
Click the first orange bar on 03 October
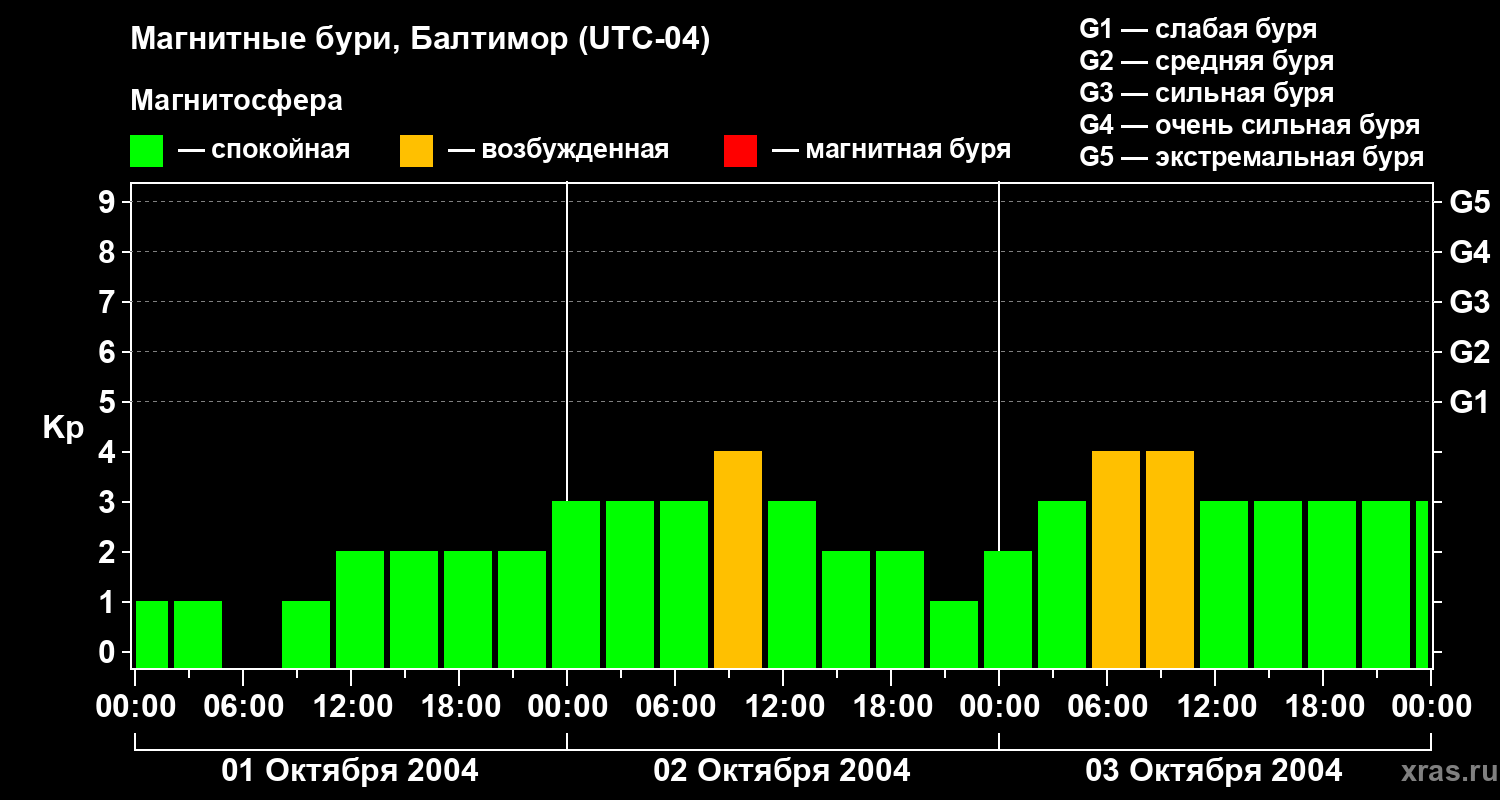1116,560
